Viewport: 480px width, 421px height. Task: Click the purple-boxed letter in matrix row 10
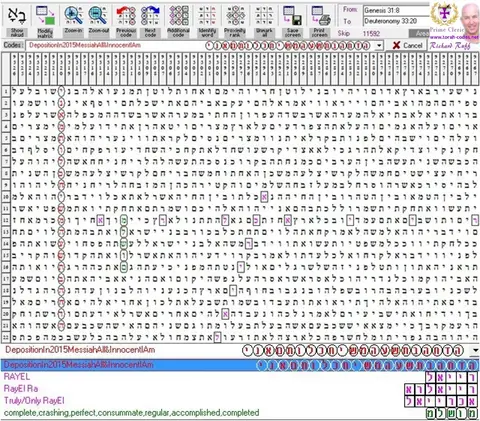tap(264, 197)
